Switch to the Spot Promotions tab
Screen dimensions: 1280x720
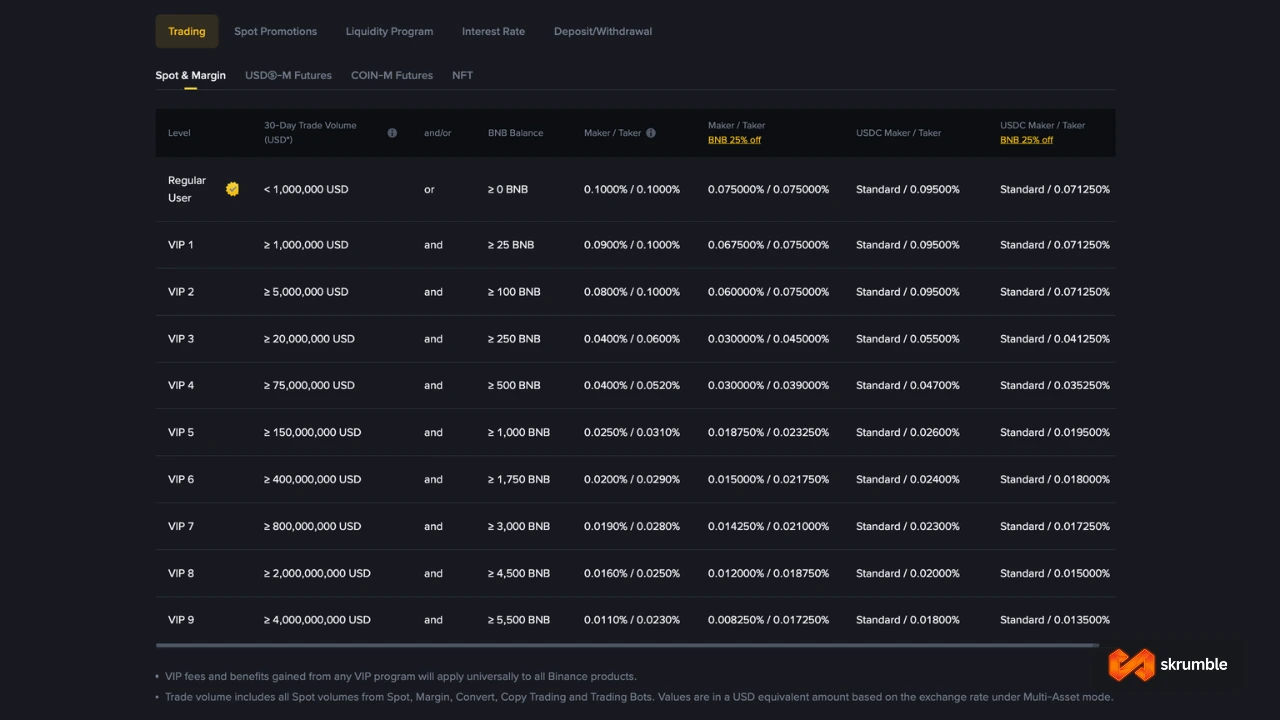pyautogui.click(x=276, y=31)
